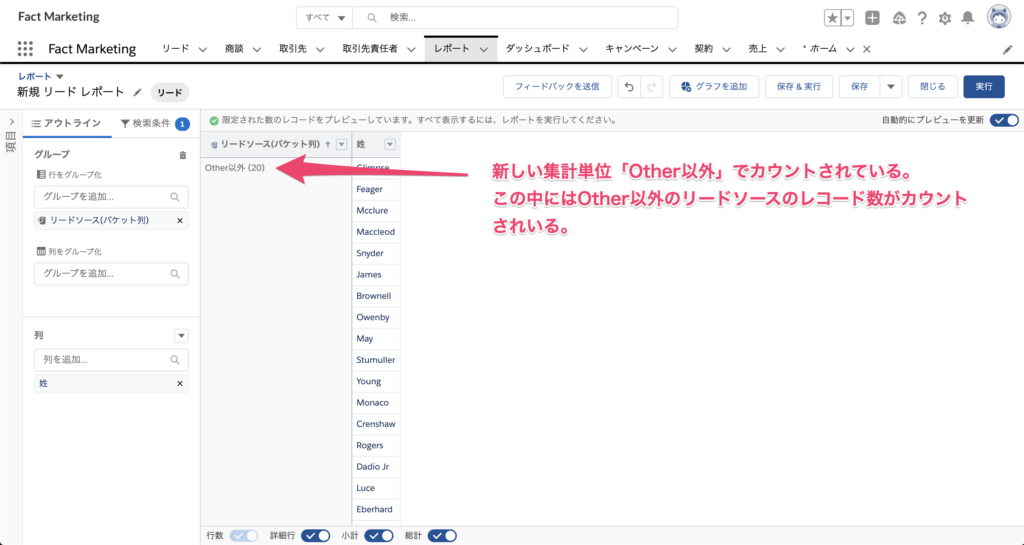Open the リード tab dropdown chevron

(202, 49)
